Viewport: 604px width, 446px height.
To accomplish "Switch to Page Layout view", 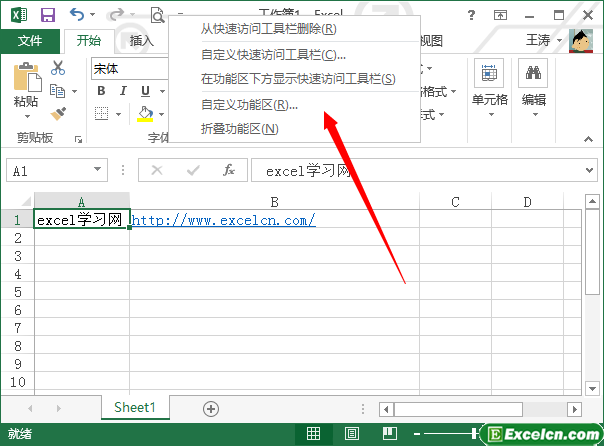I will (x=352, y=434).
